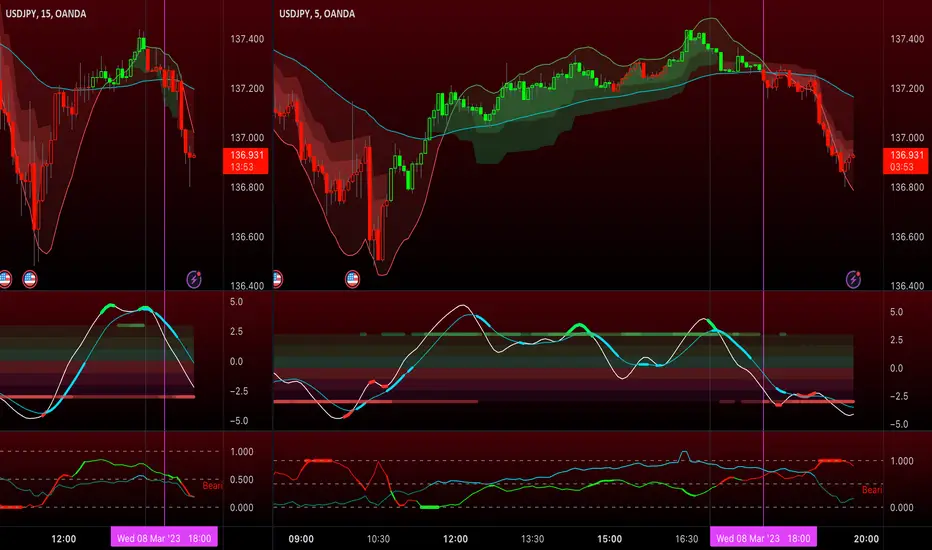
Task: Click the 136.600 price level on the left price scale
Action: (247, 237)
